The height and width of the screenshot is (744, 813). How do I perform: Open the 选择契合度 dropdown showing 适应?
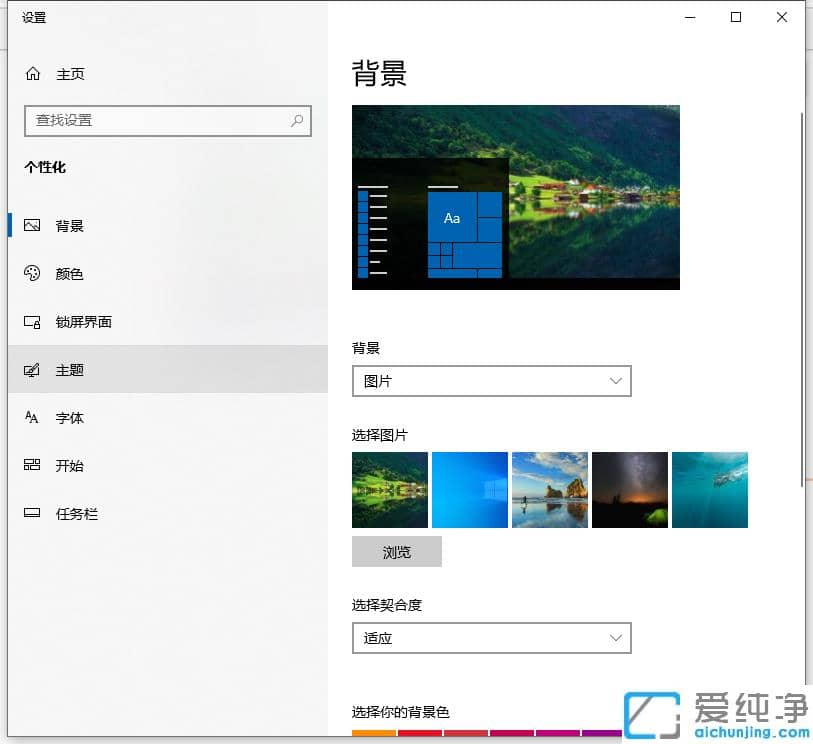(491, 637)
